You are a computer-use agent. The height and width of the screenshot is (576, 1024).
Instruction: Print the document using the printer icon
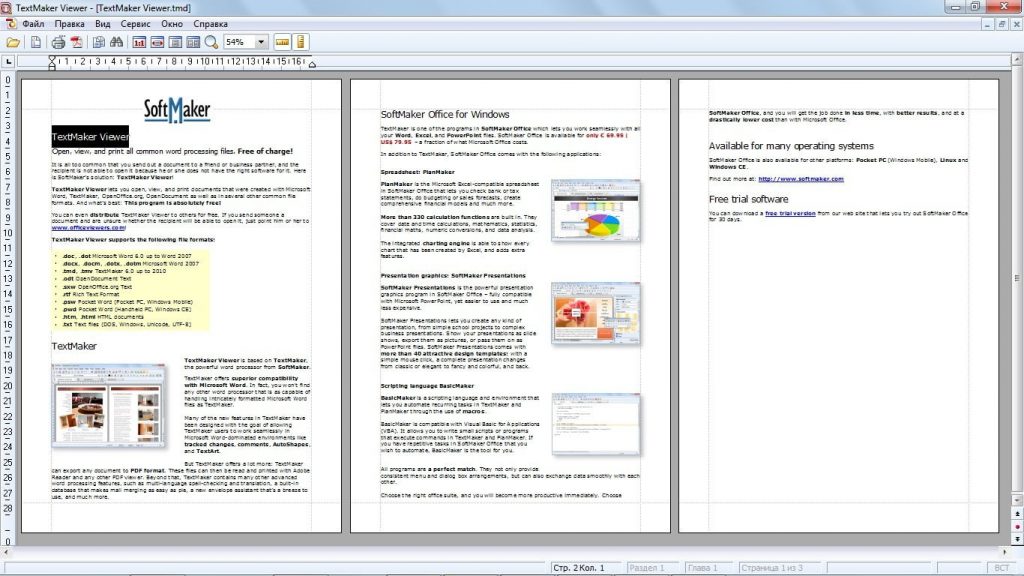point(58,42)
